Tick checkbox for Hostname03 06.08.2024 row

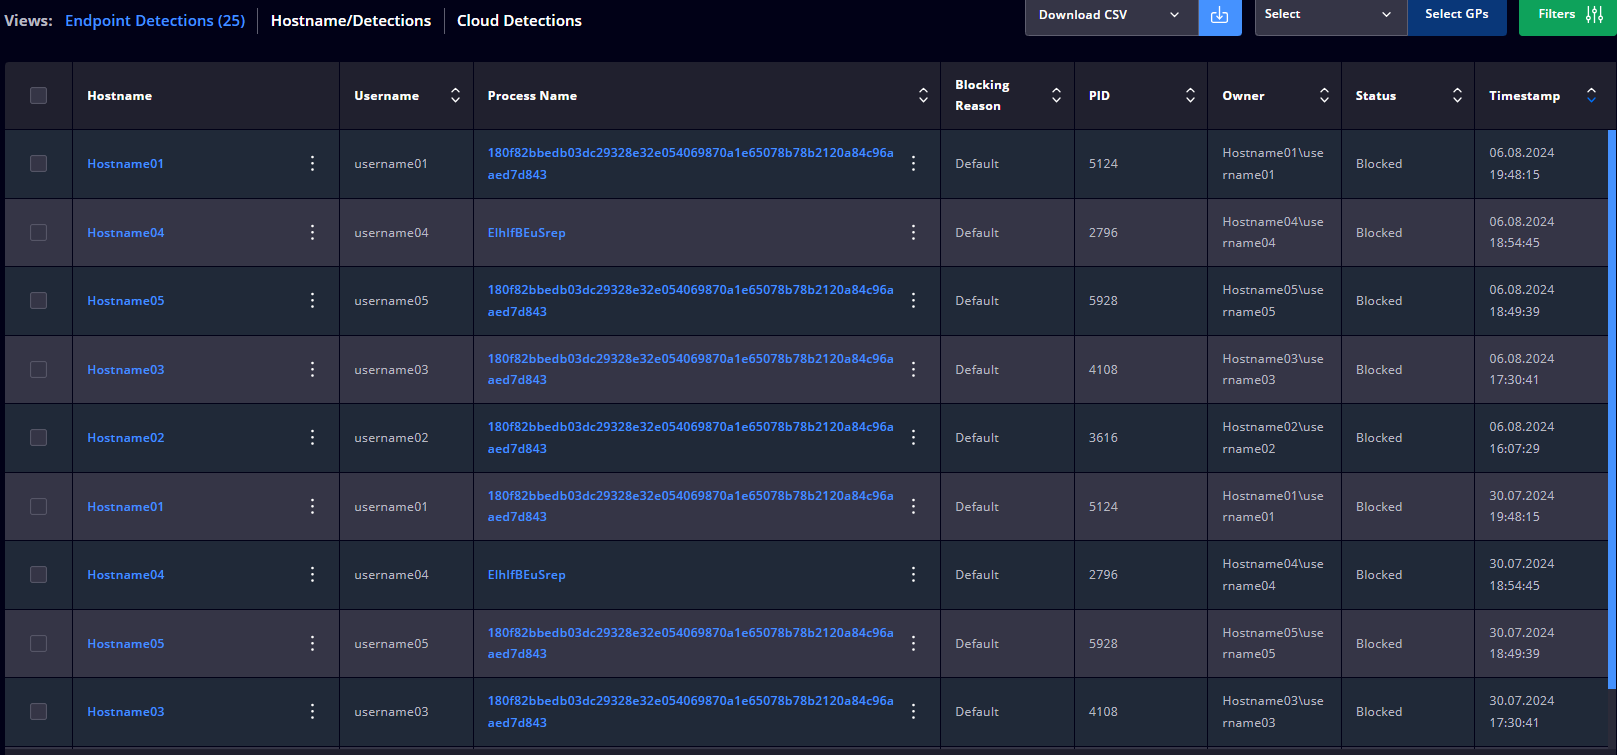38,369
